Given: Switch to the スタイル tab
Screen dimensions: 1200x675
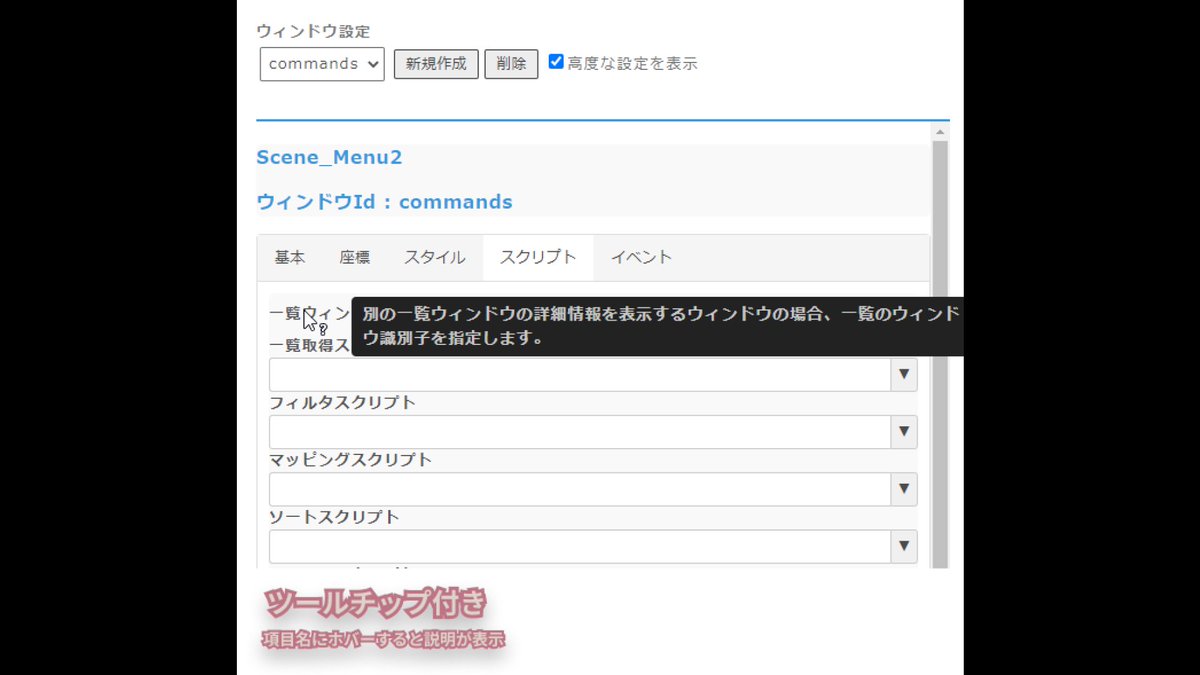Looking at the screenshot, I should pyautogui.click(x=434, y=257).
